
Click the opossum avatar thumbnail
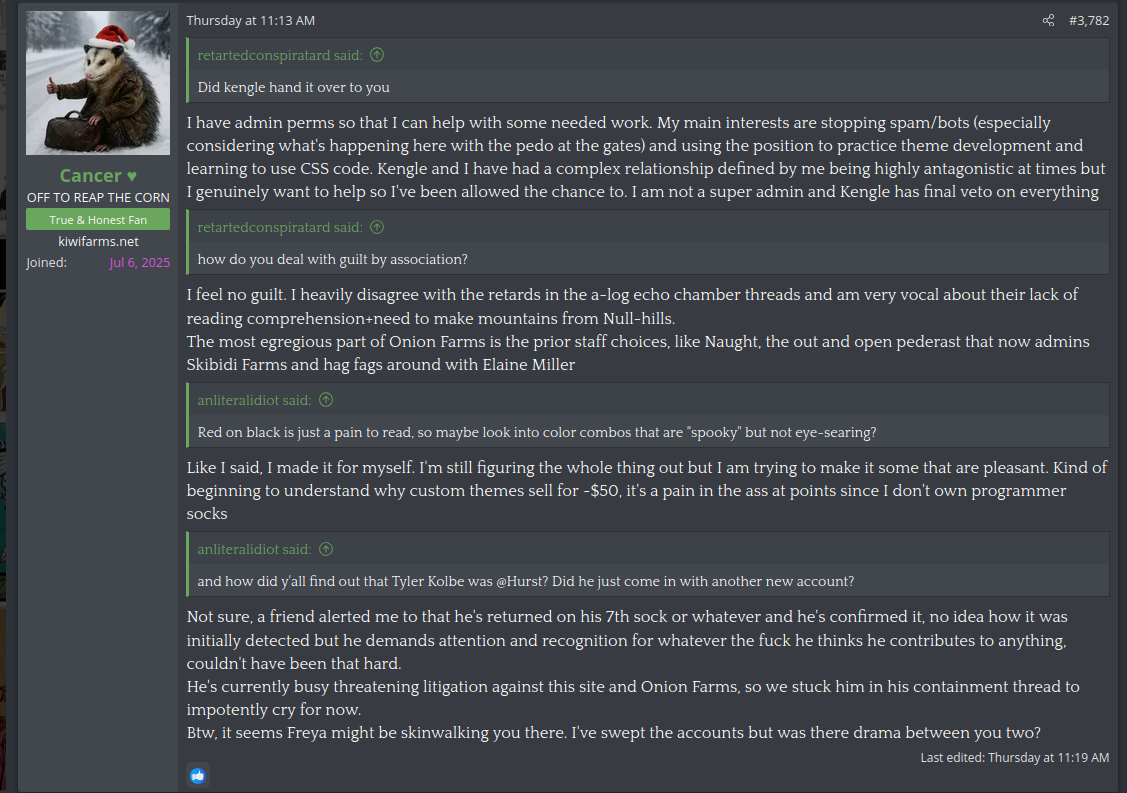97,82
